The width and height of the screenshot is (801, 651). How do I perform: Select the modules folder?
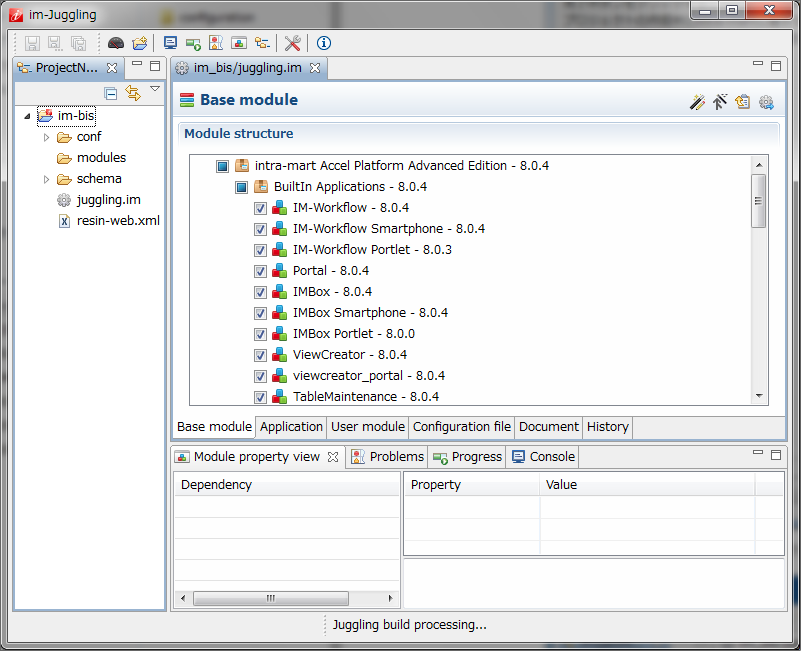click(101, 158)
